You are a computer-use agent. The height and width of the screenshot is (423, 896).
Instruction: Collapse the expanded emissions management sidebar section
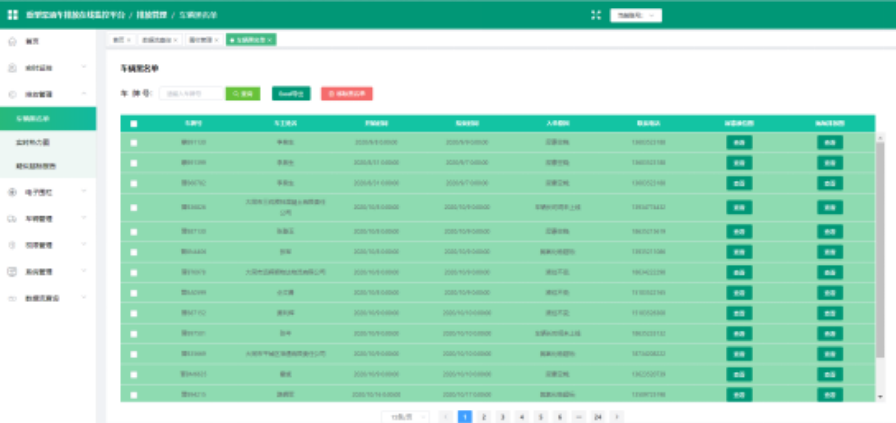(x=84, y=93)
